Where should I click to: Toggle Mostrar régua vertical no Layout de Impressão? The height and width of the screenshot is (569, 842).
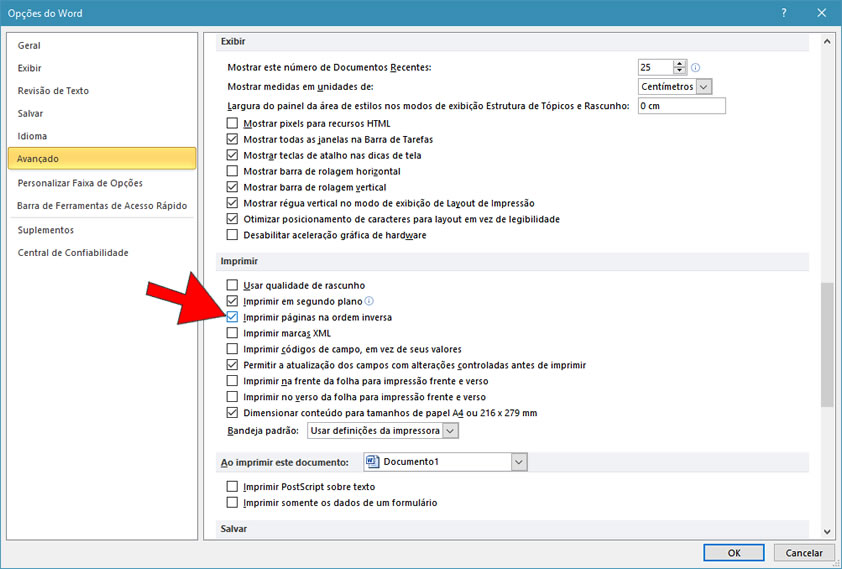point(232,203)
